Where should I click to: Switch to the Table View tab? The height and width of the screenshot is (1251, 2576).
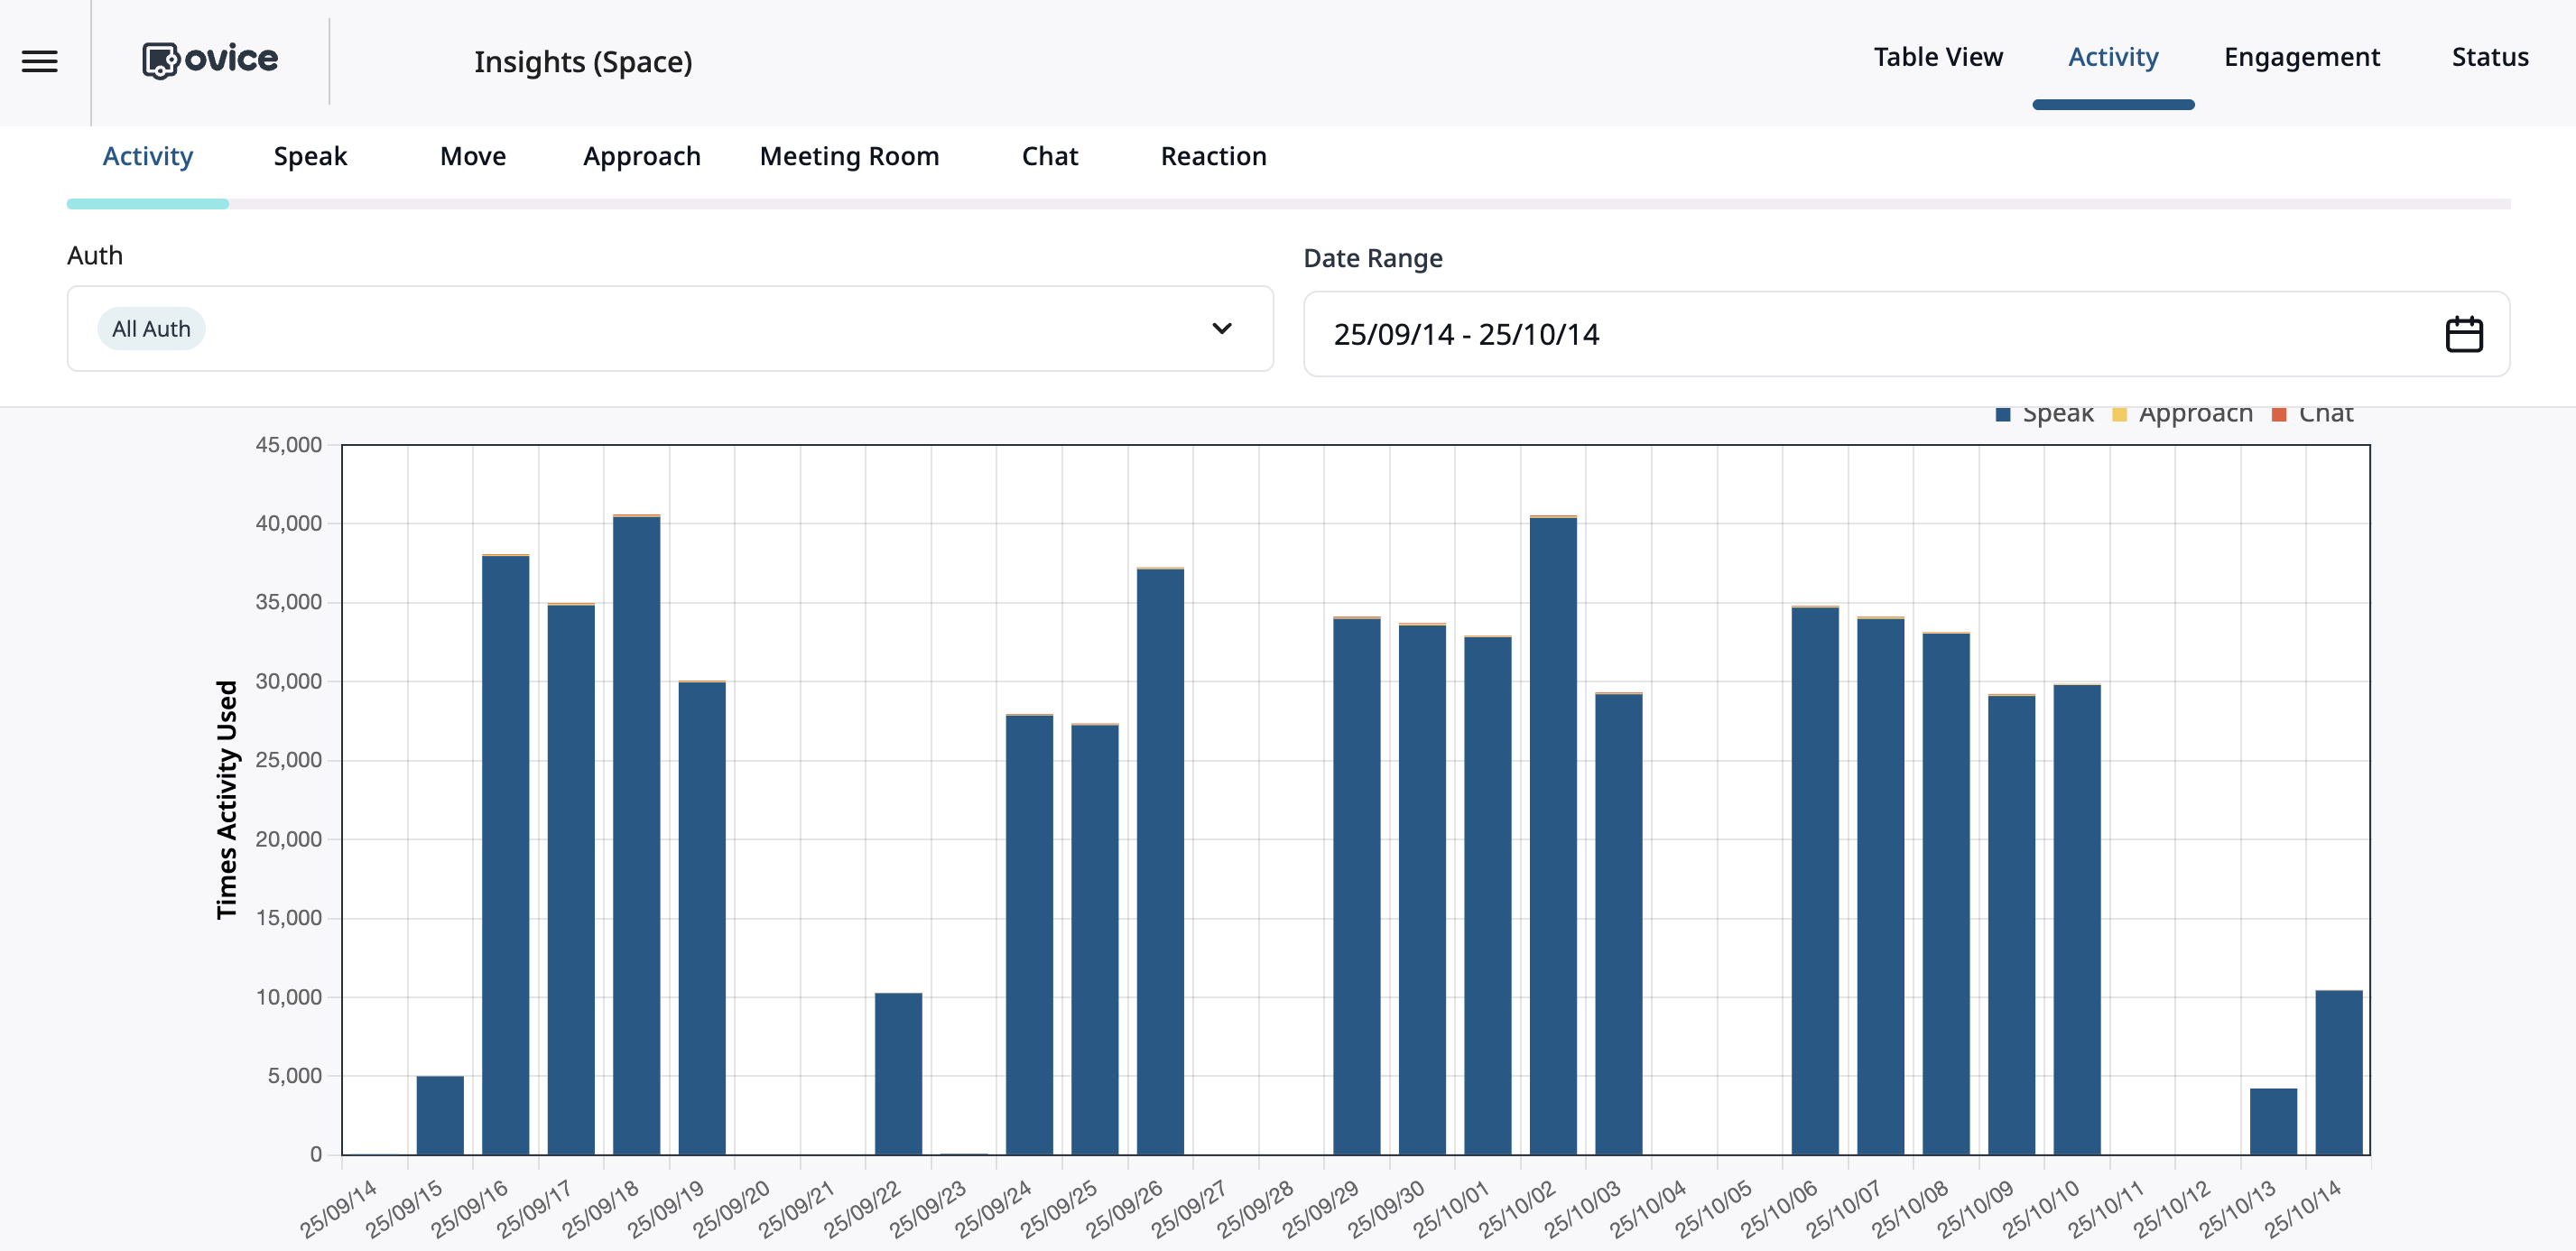(x=1937, y=57)
